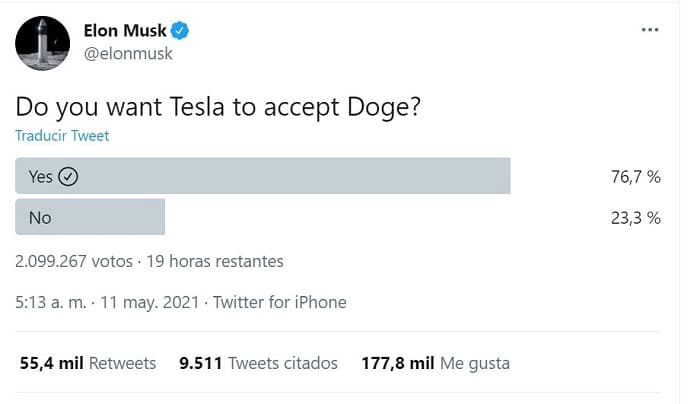Click the 2.099.267 votos count
The image size is (700, 404).
[74, 261]
